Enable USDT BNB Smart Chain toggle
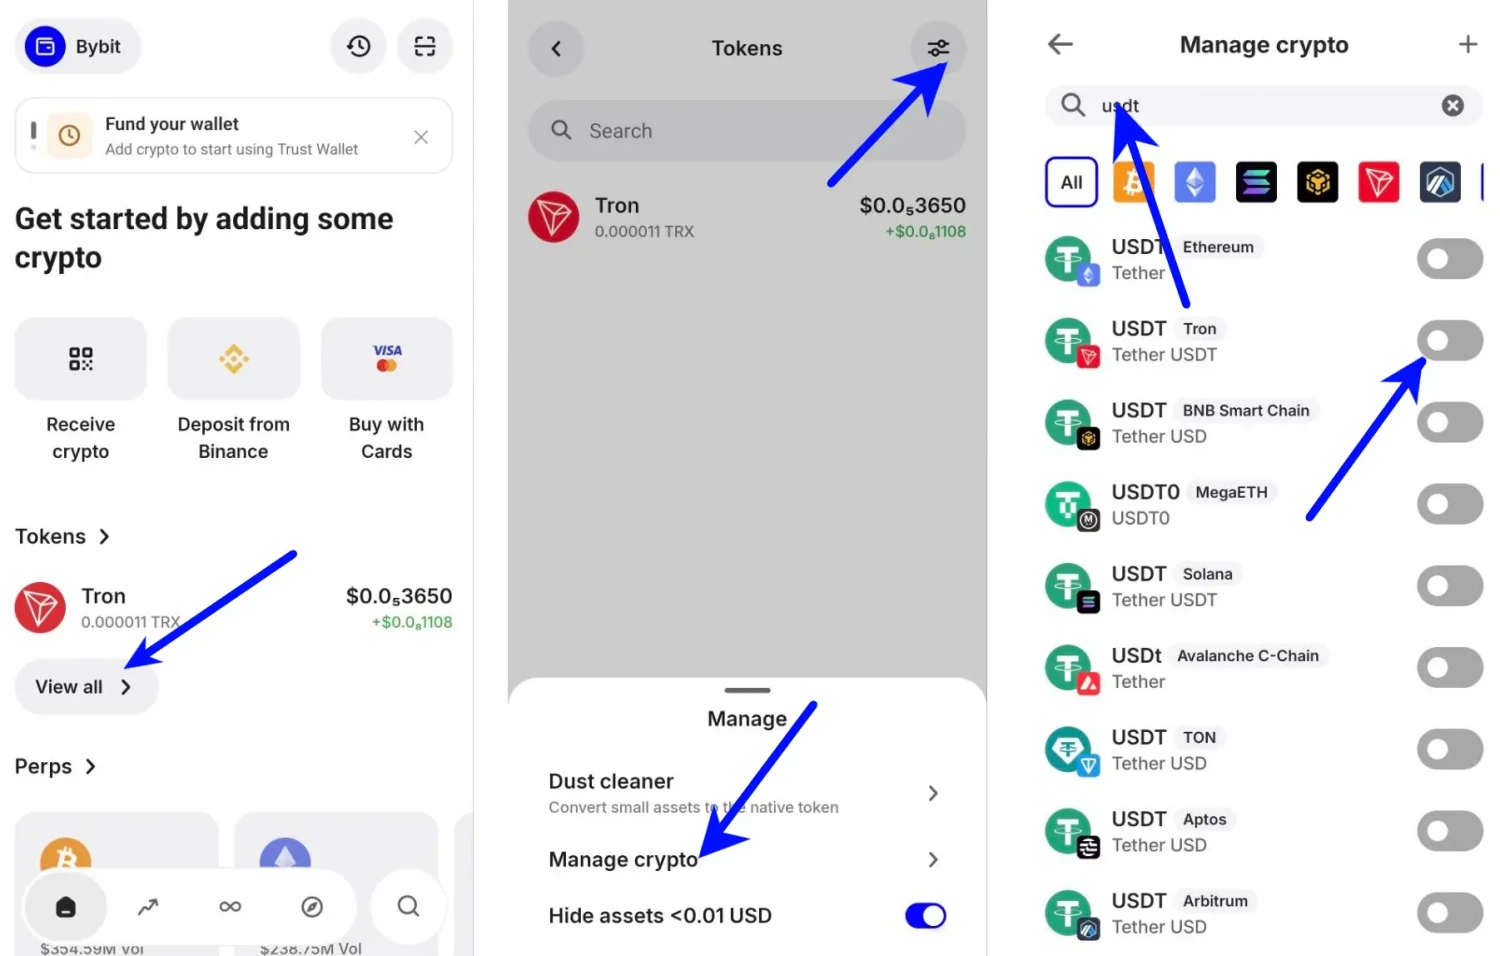The width and height of the screenshot is (1500, 956). tap(1450, 423)
